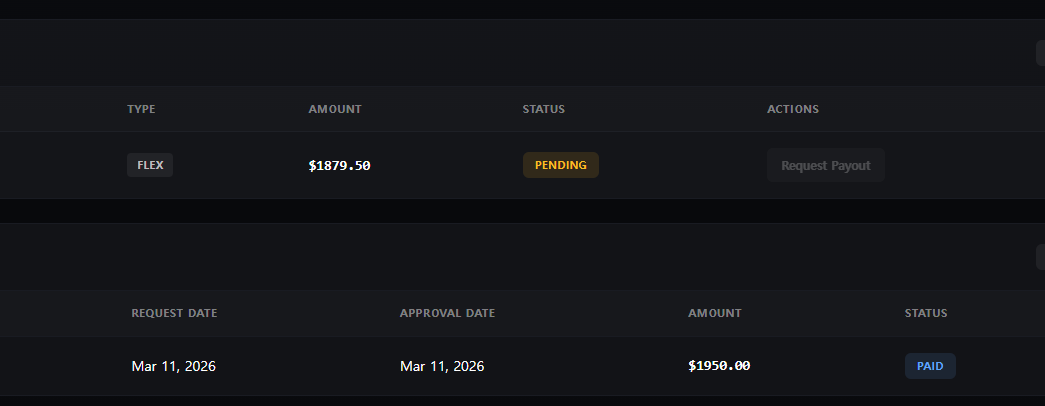Select the Mar 11, 2026 approval date cell
The image size is (1045, 406).
click(x=442, y=366)
